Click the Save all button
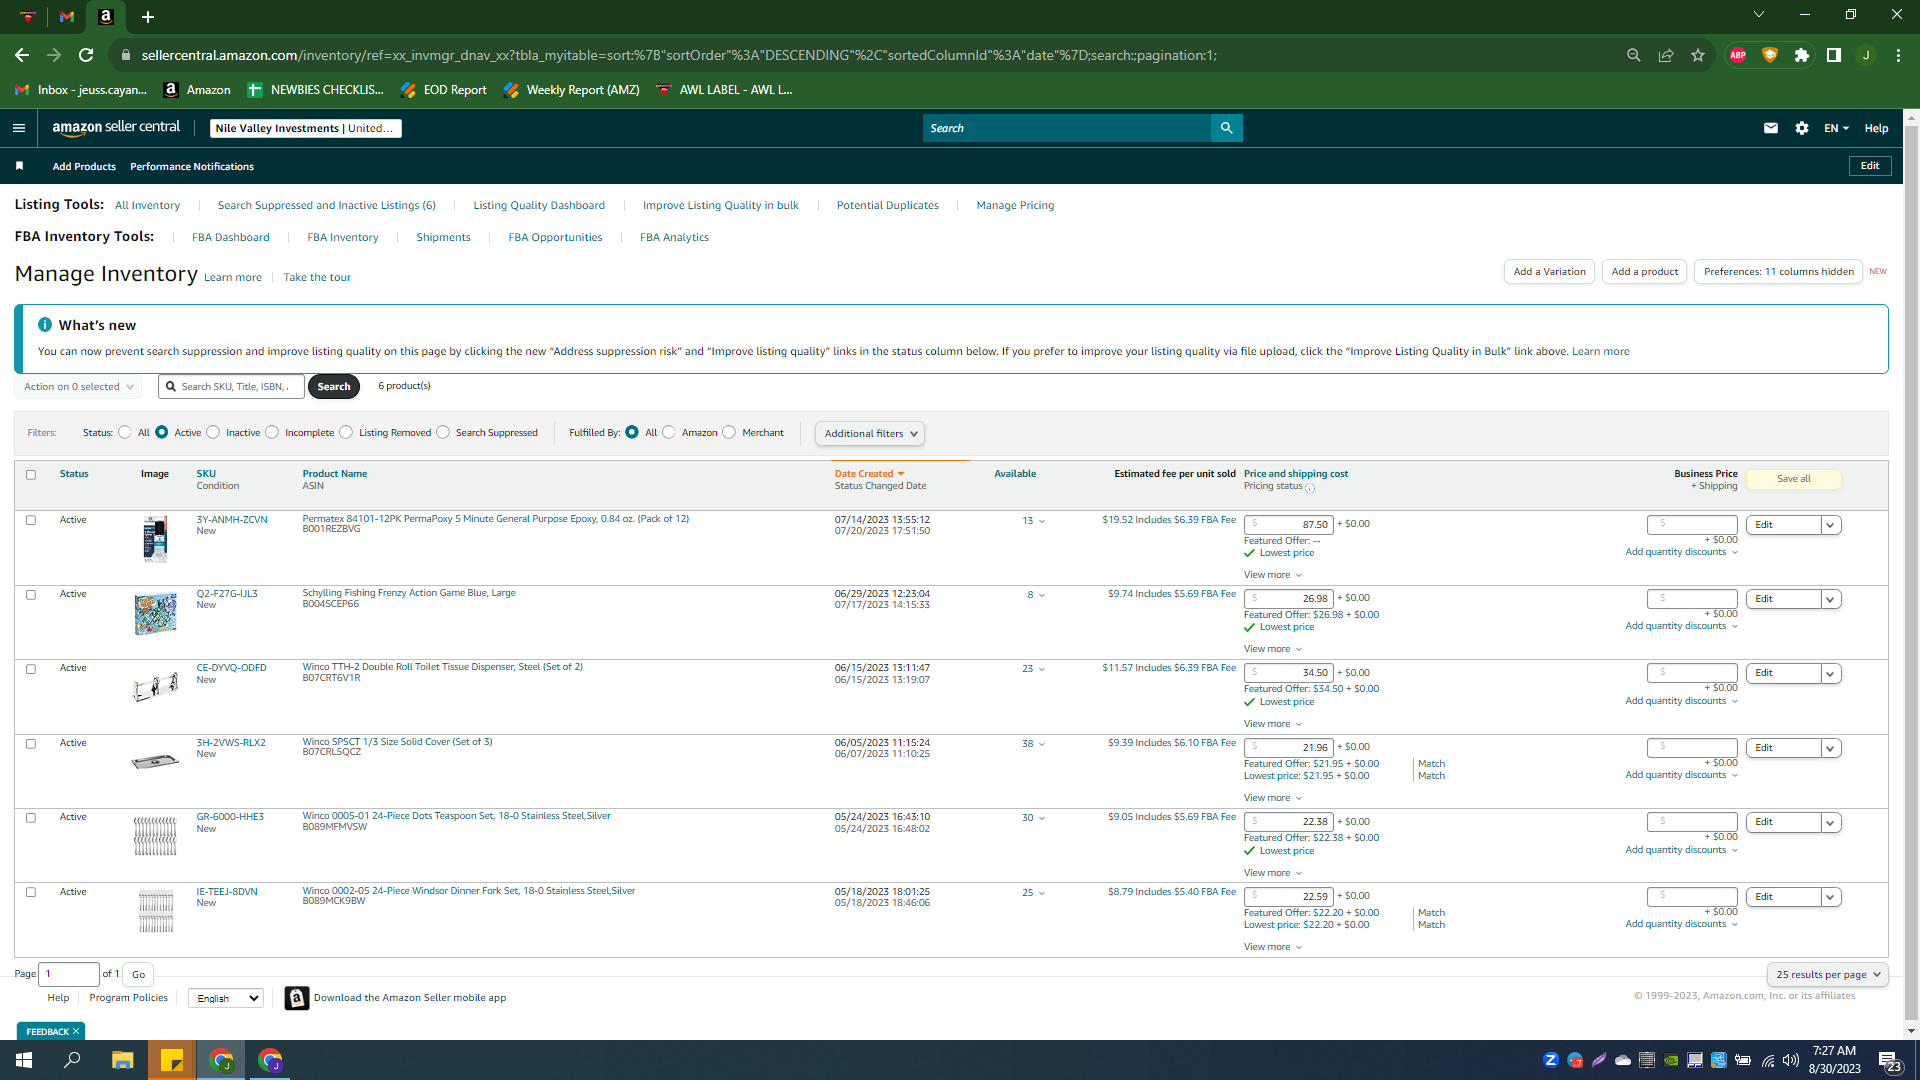Image resolution: width=1920 pixels, height=1080 pixels. click(1793, 479)
